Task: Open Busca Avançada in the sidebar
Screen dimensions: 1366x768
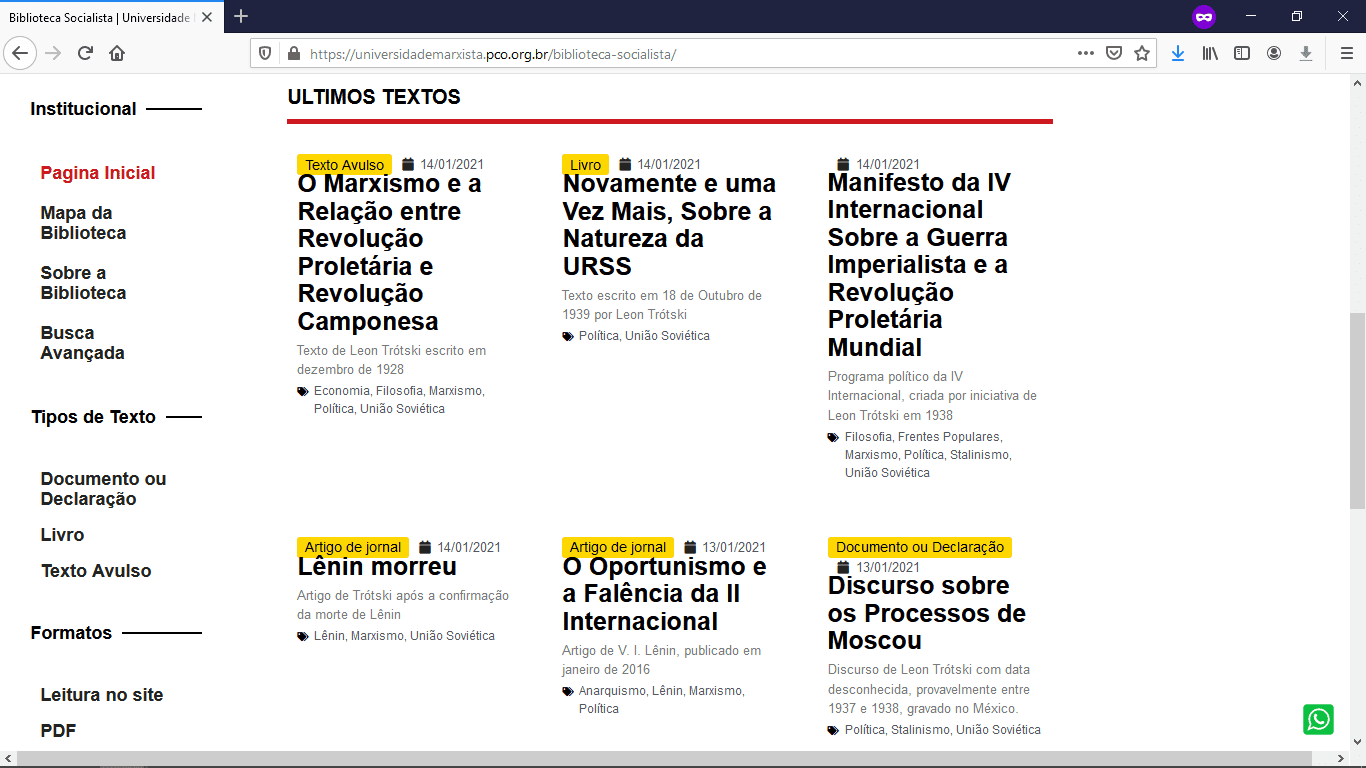Action: point(82,343)
